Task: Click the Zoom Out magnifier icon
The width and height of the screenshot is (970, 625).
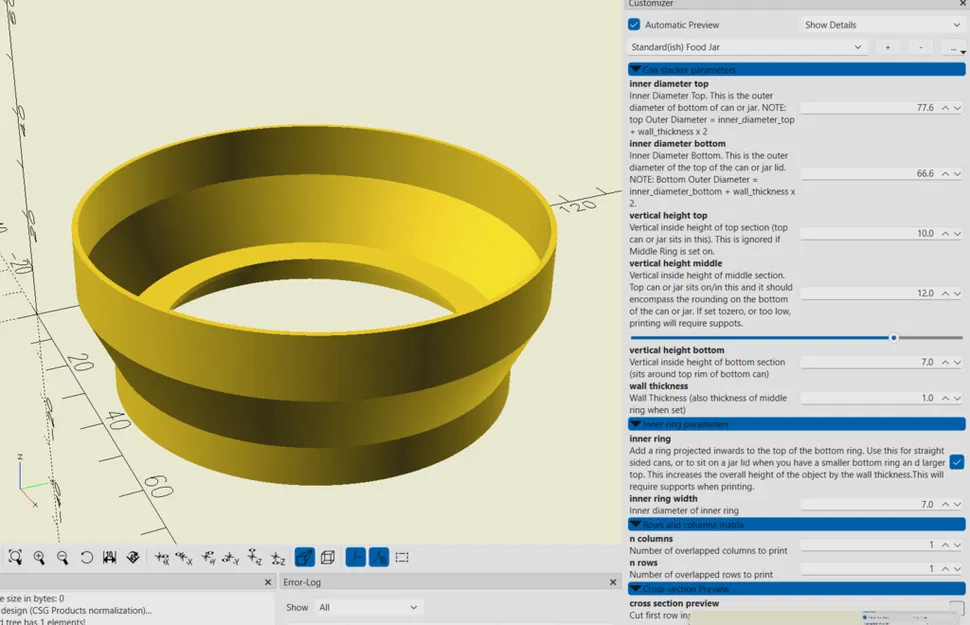Action: [64, 557]
